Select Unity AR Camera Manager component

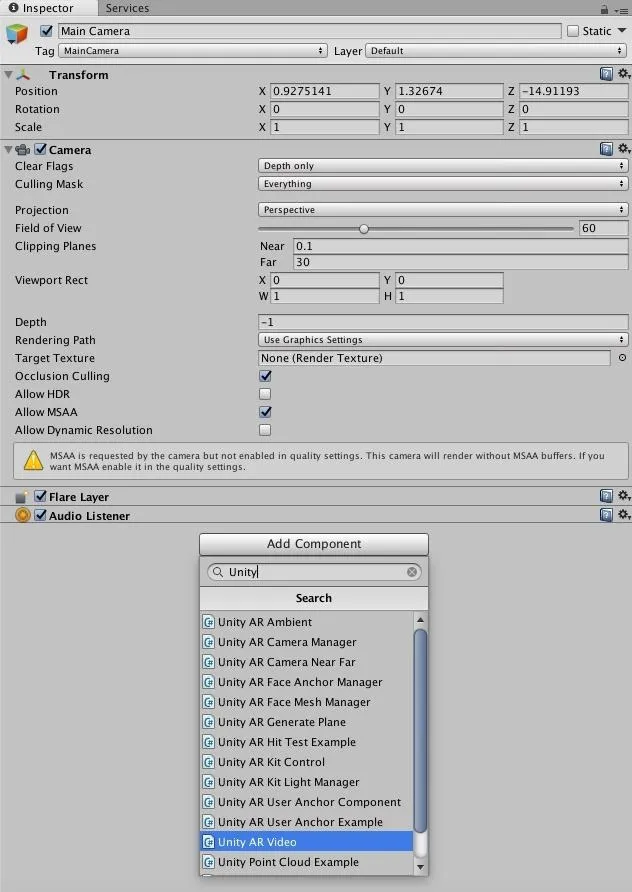[x=307, y=642]
